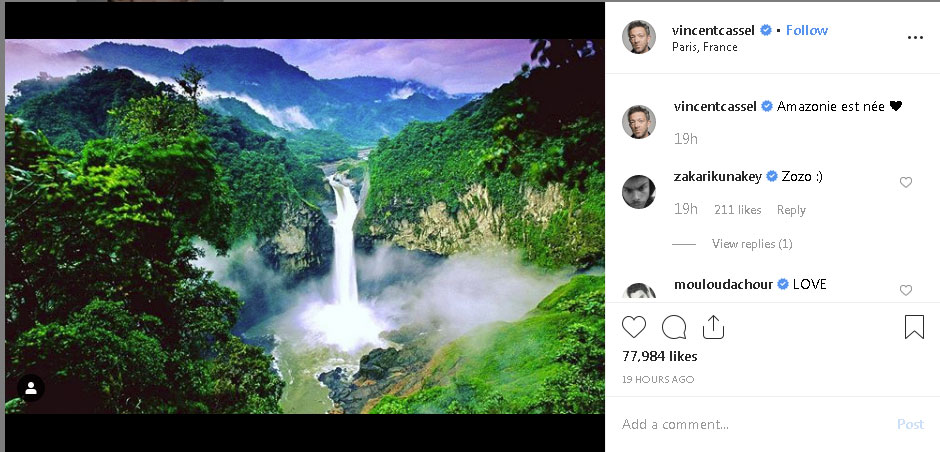940x452 pixels.
Task: Like the post with the heart icon
Action: click(x=634, y=327)
